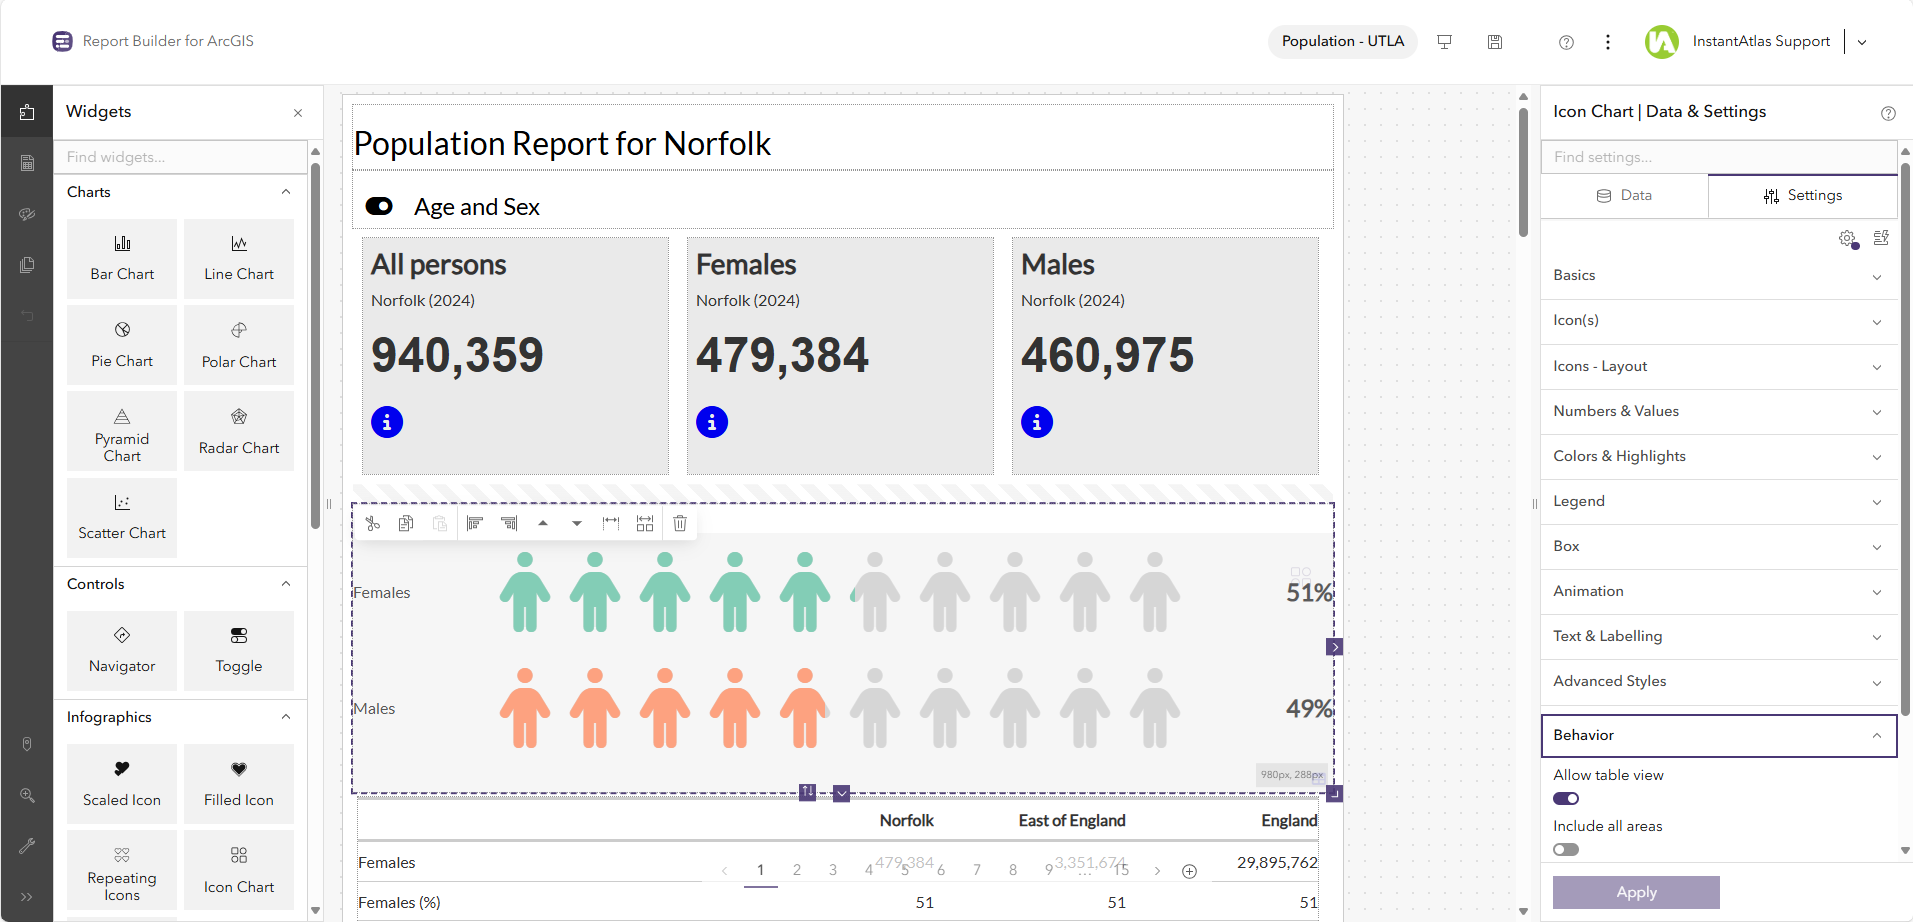The height and width of the screenshot is (922, 1913).
Task: Toggle the Age and Sex section switch
Action: click(379, 206)
